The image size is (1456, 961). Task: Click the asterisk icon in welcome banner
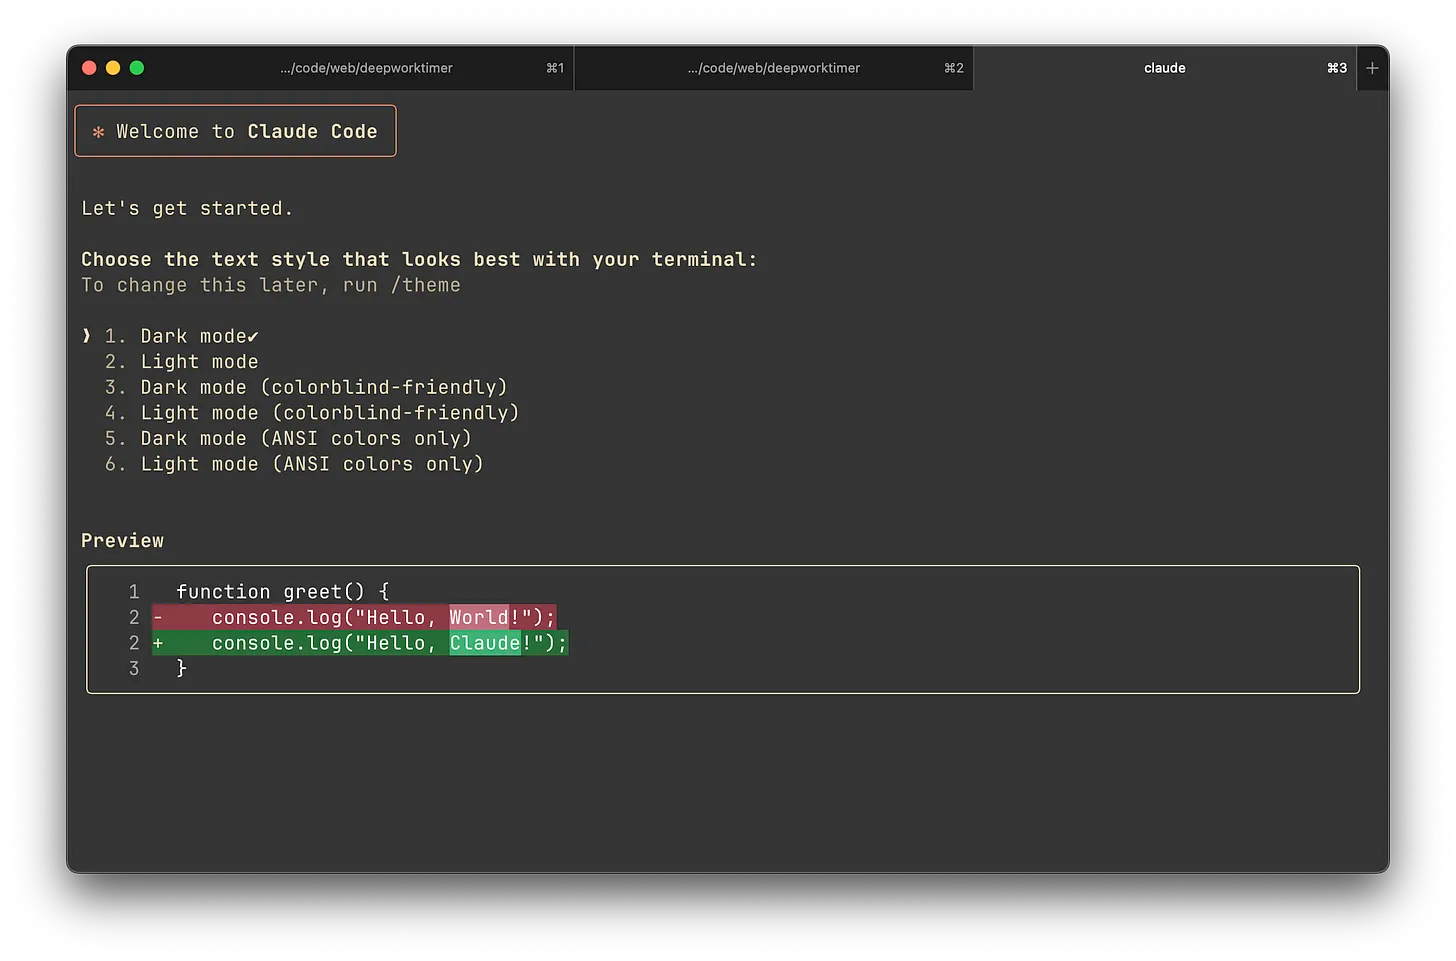[98, 132]
